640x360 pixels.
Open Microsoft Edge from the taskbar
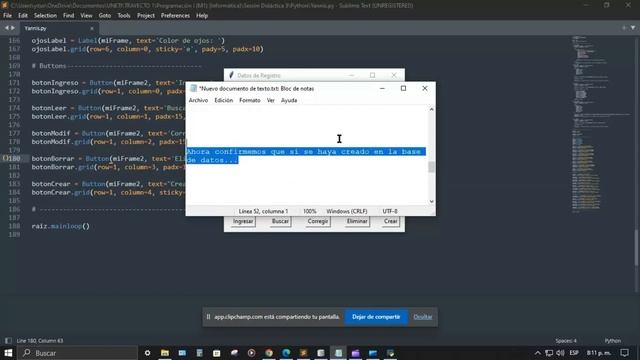(286, 353)
